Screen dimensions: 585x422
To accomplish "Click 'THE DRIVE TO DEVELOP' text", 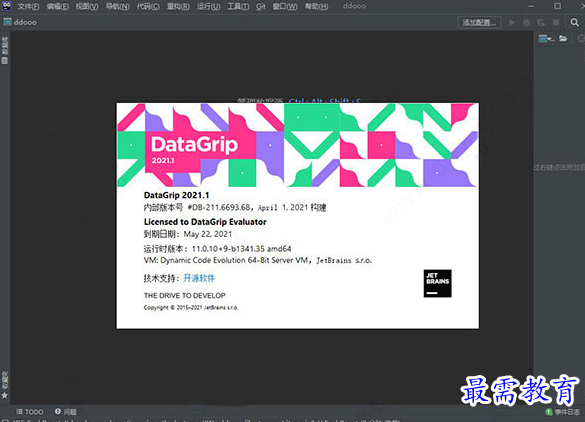I will coord(185,296).
